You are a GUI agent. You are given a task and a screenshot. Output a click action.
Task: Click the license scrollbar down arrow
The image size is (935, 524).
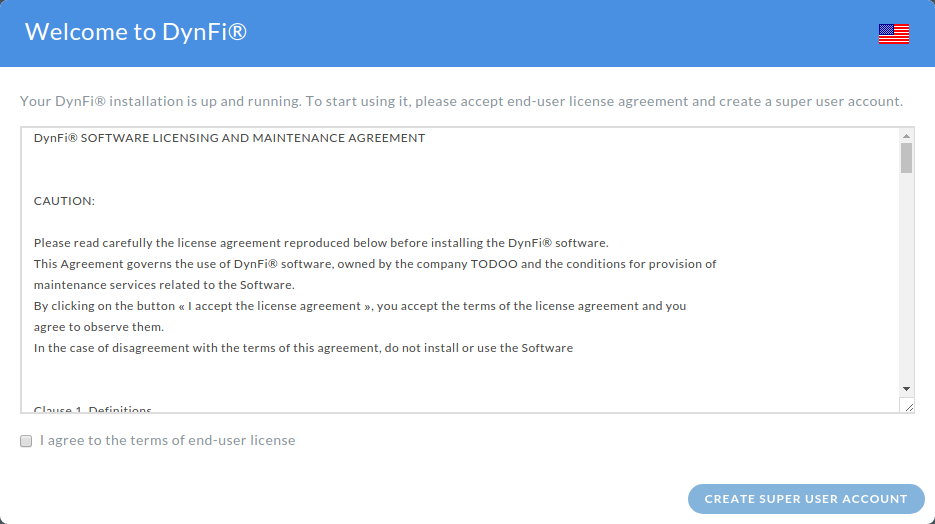pos(906,389)
